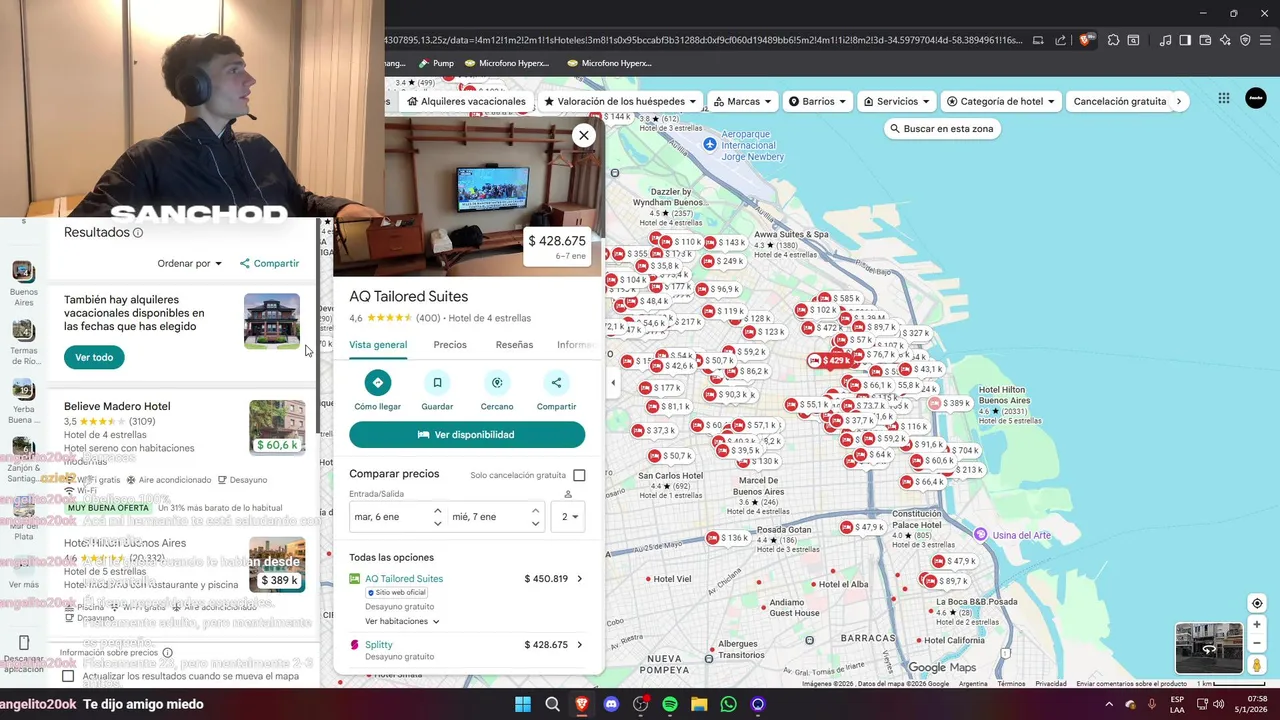Click the Resultados info icon
The height and width of the screenshot is (720, 1280).
(138, 233)
